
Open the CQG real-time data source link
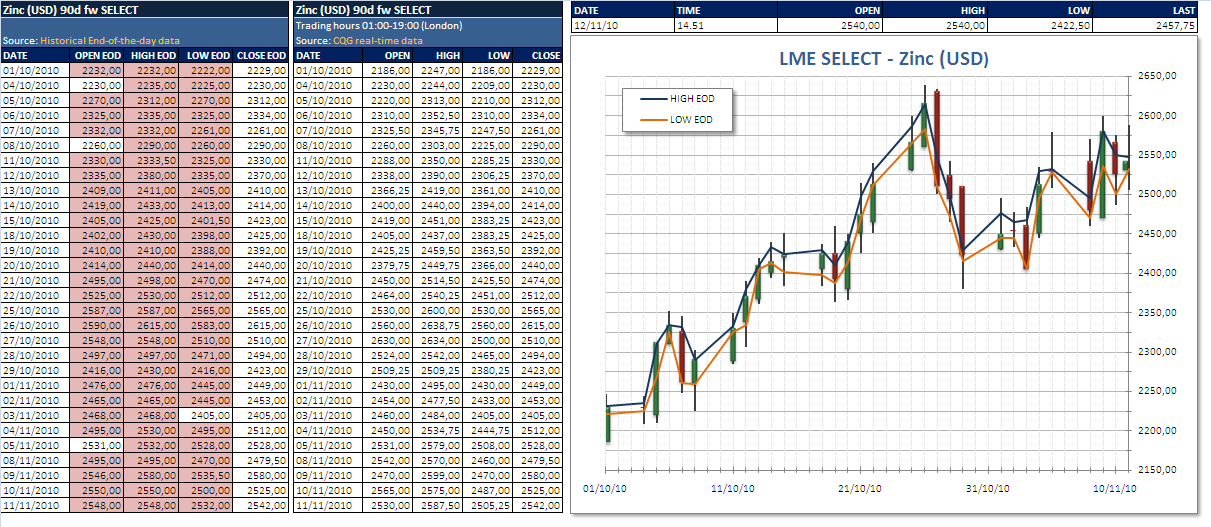coord(377,40)
